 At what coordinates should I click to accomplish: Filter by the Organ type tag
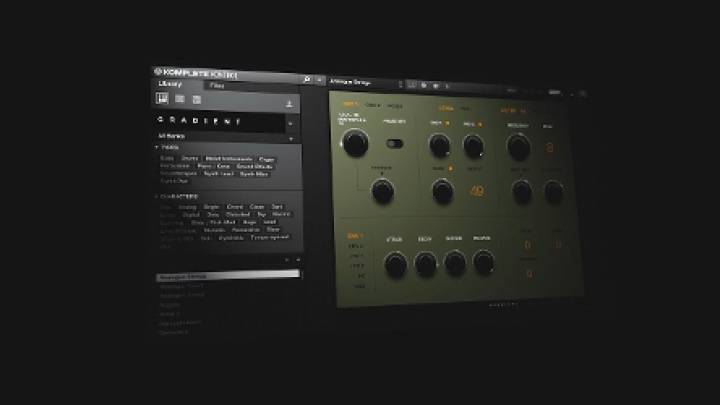(x=267, y=160)
